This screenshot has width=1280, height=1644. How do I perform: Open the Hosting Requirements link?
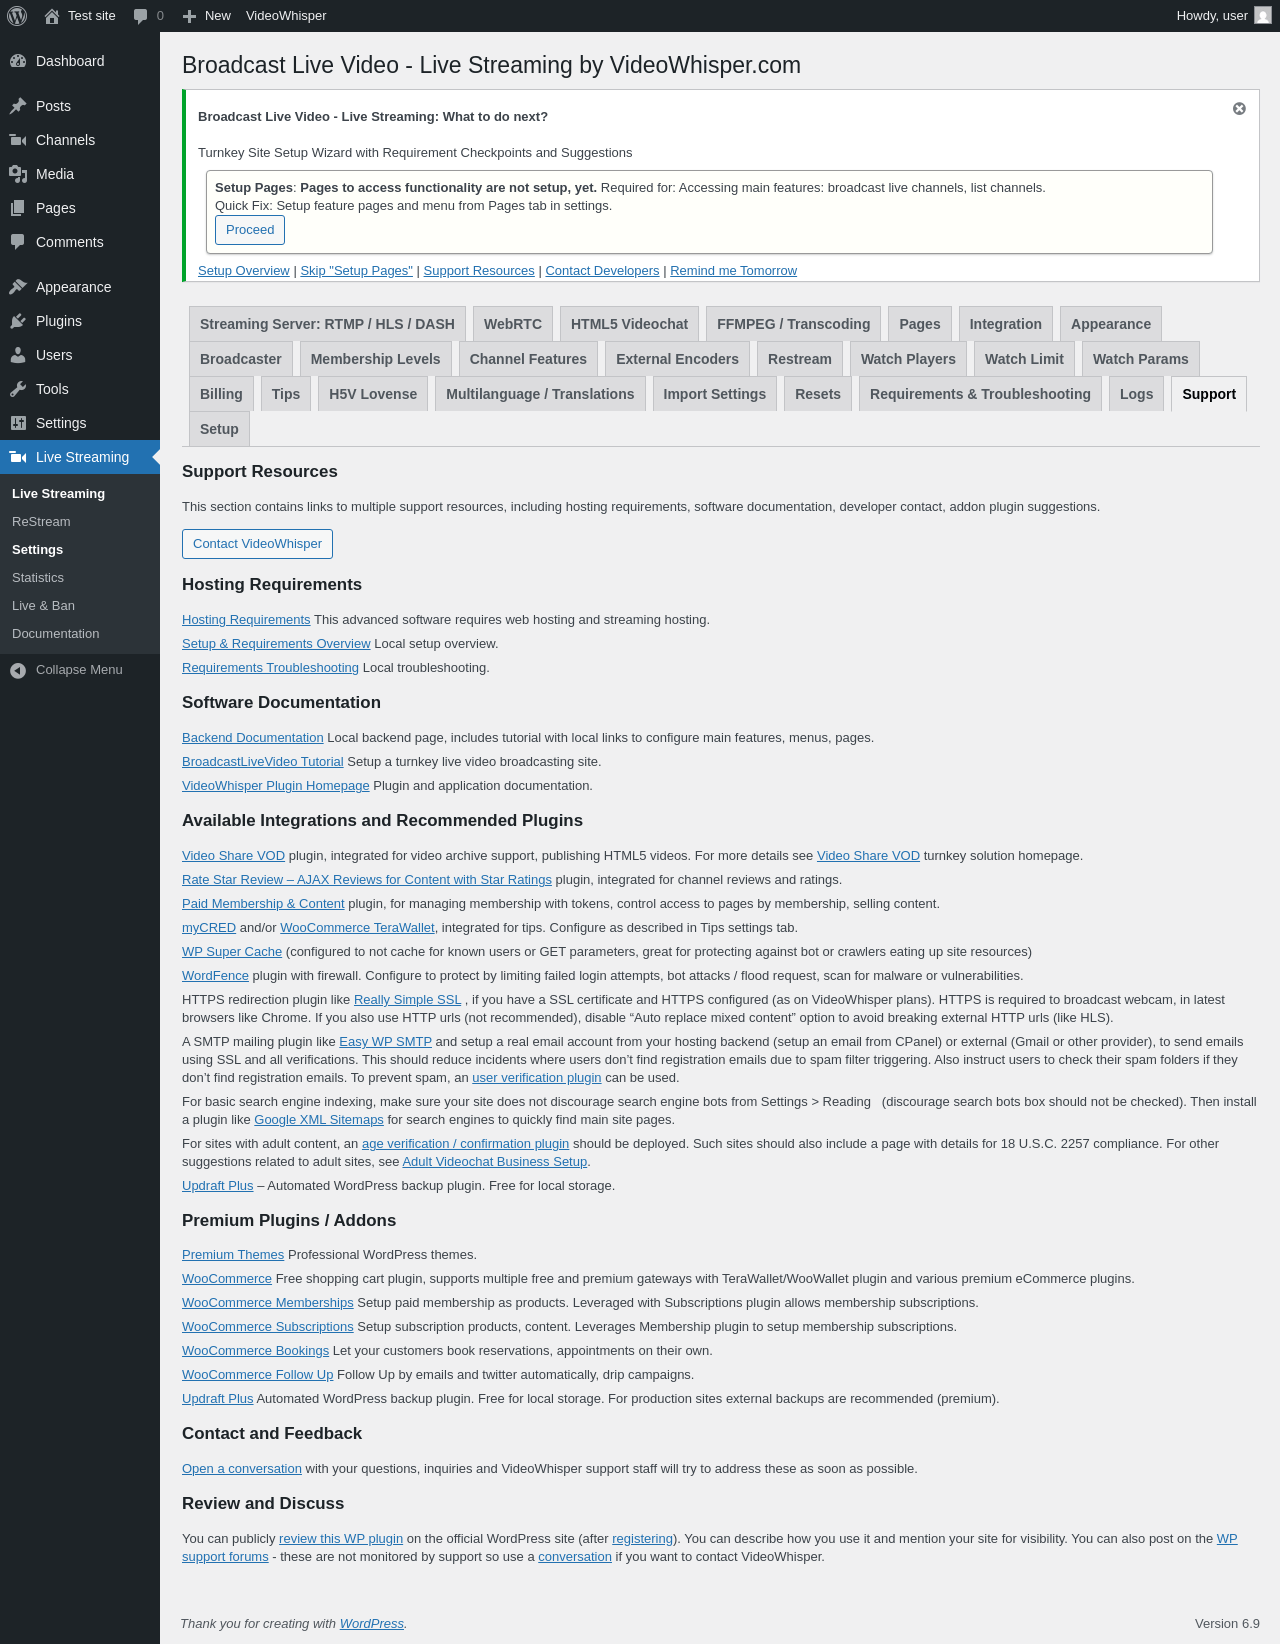tap(246, 620)
